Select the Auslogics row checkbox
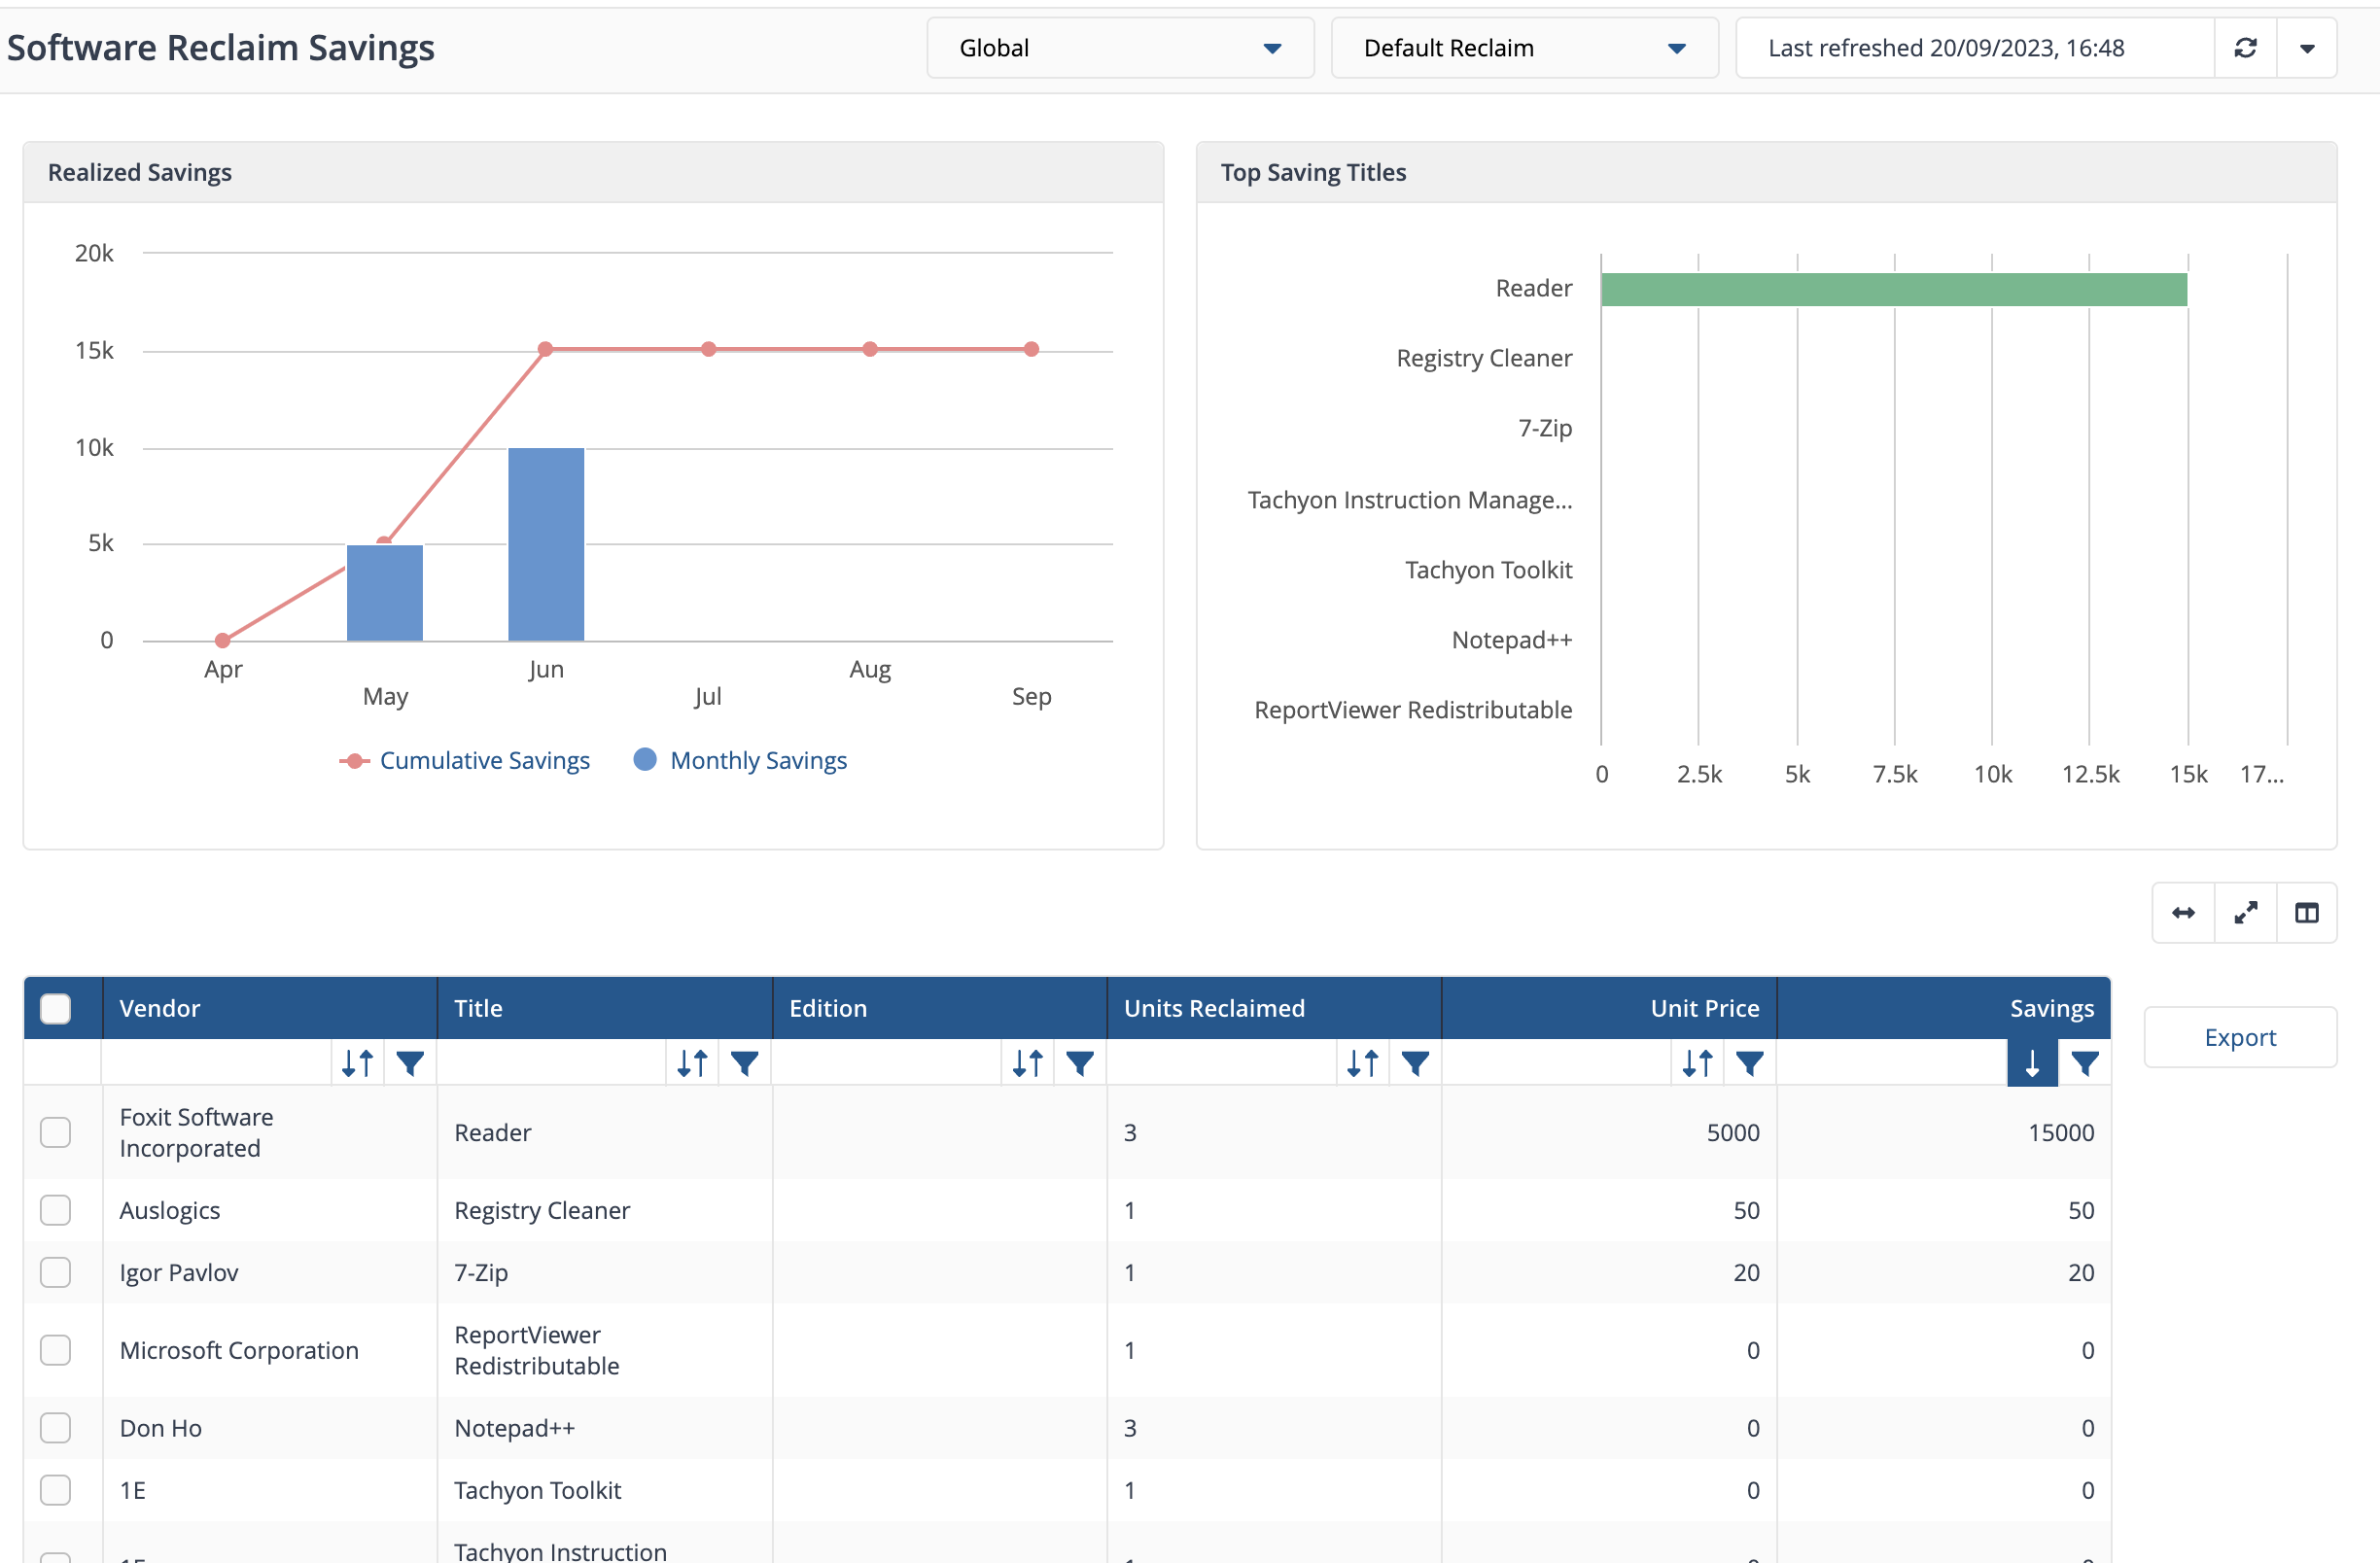2380x1563 pixels. pyautogui.click(x=56, y=1210)
